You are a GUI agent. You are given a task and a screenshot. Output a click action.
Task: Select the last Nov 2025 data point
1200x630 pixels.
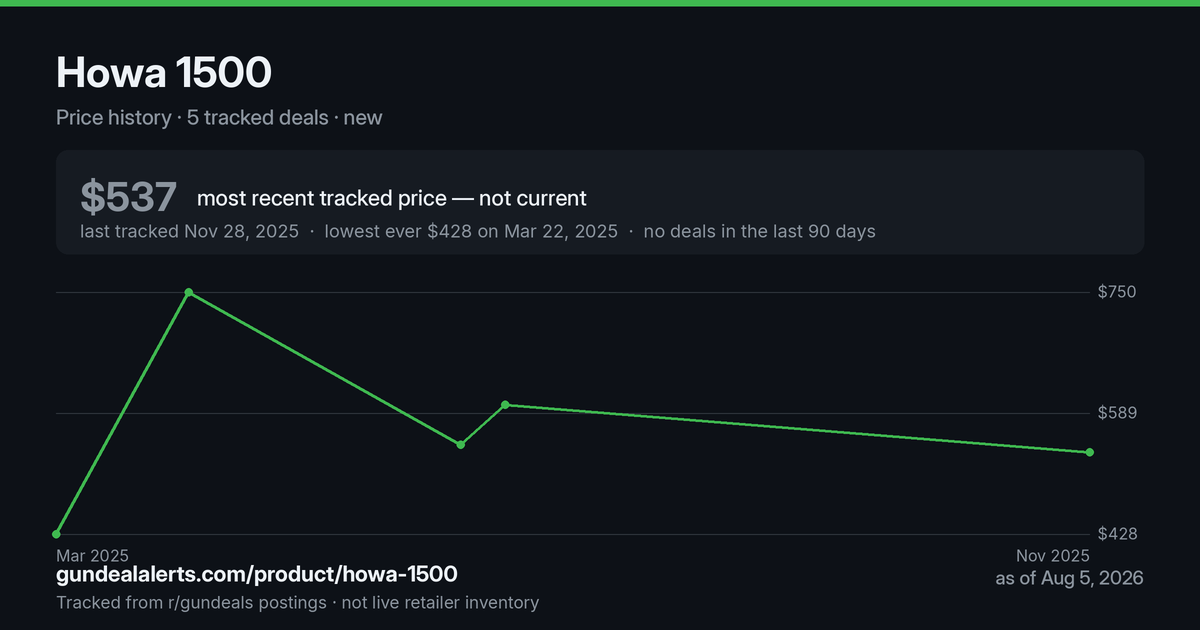click(x=1090, y=452)
